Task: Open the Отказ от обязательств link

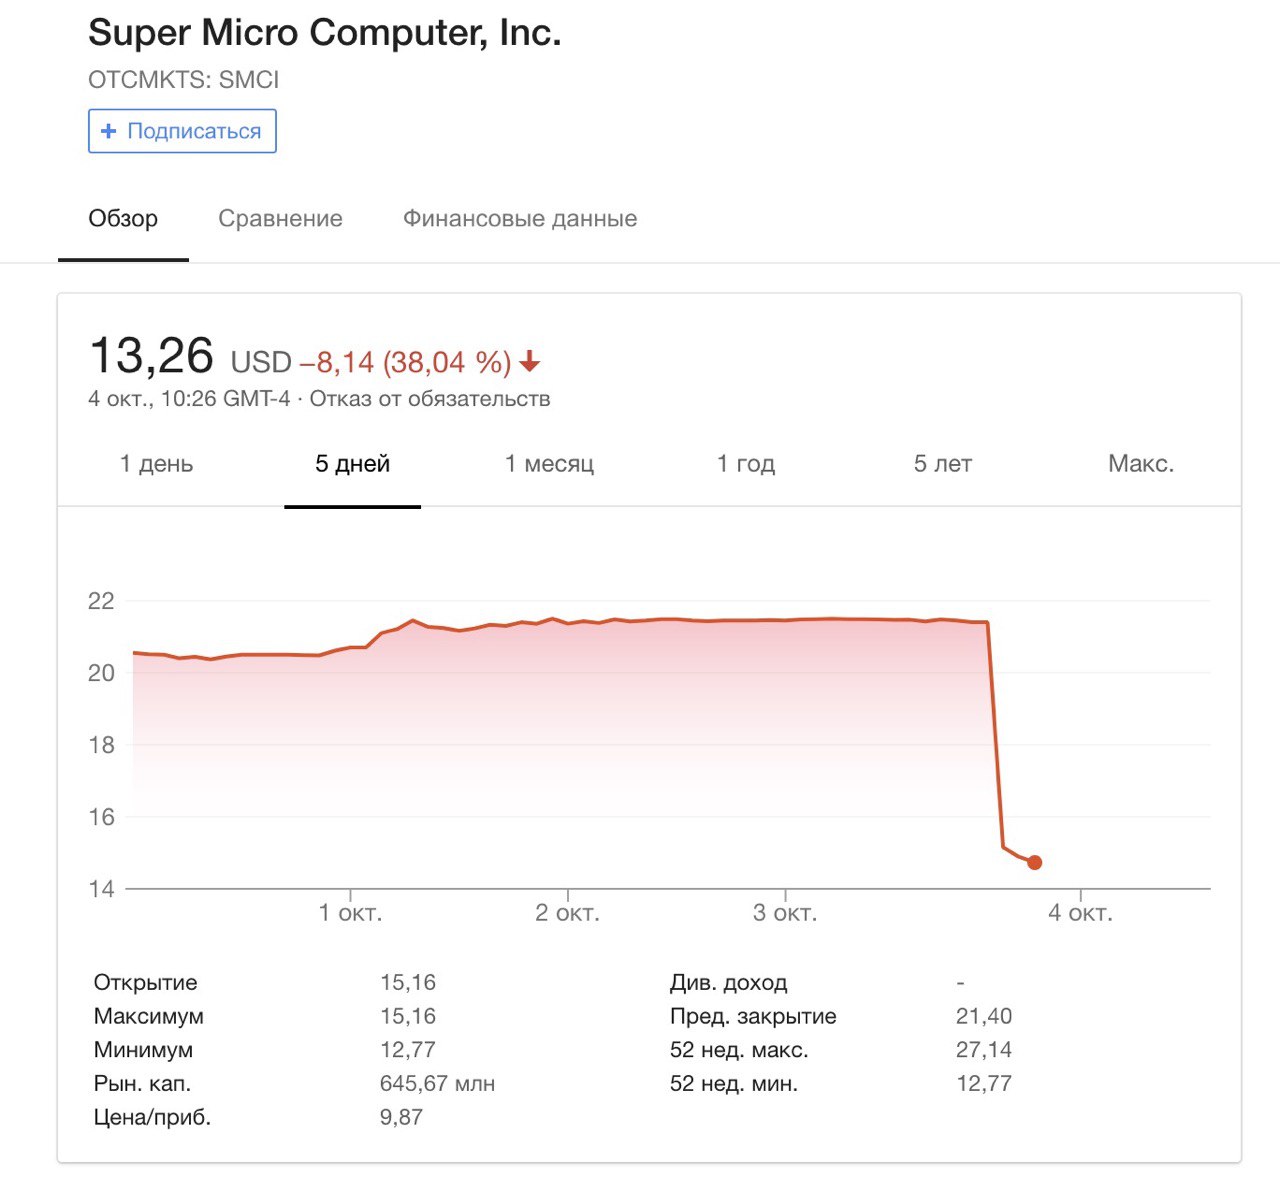Action: [x=430, y=399]
